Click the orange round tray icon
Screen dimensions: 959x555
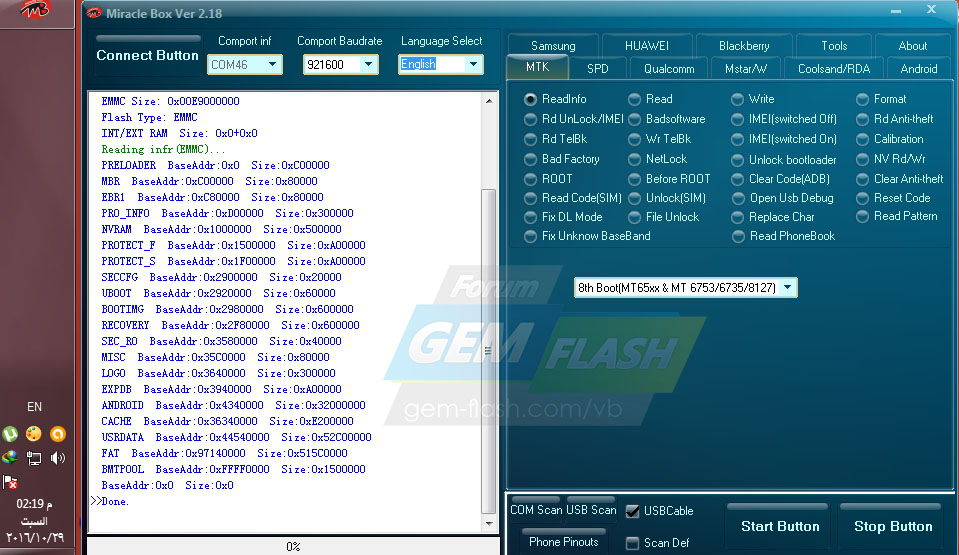(x=57, y=434)
